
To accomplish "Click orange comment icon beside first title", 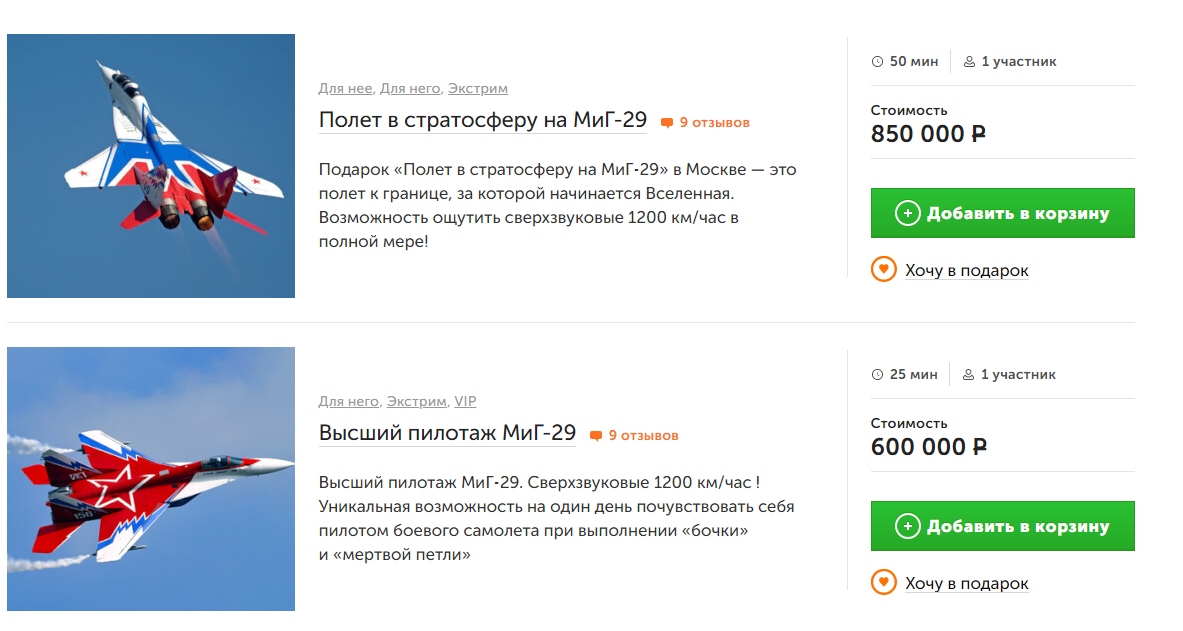I will coord(667,123).
